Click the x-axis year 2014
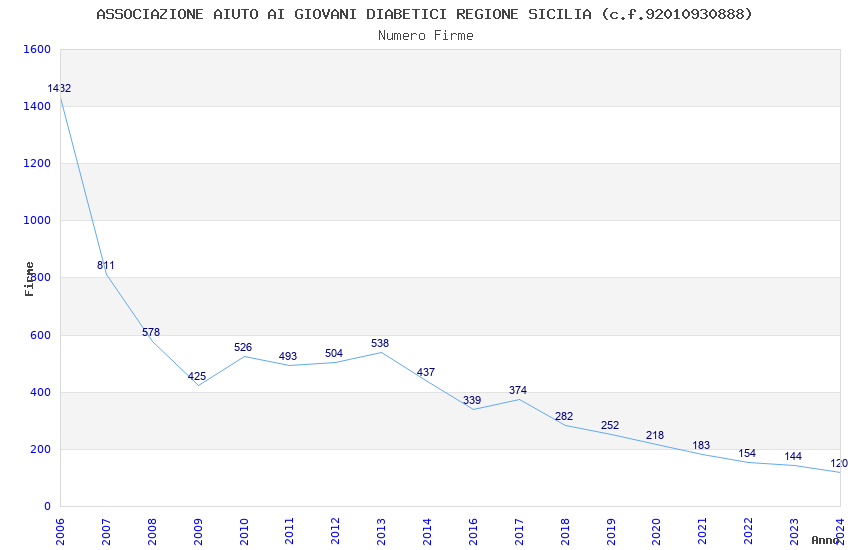 [427, 532]
